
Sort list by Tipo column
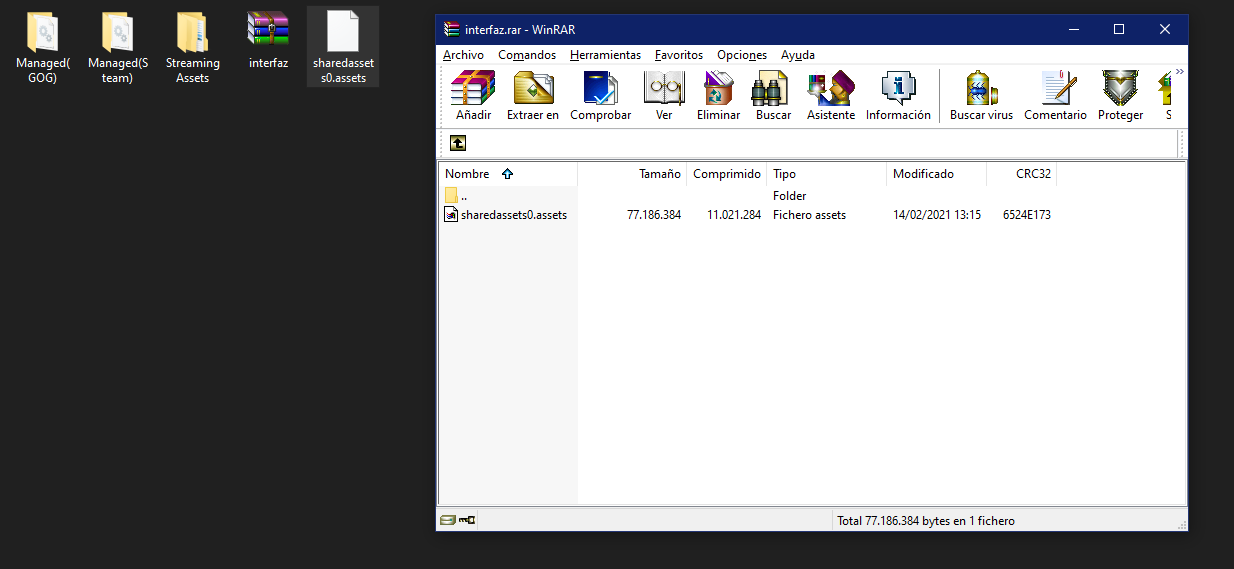click(x=827, y=174)
